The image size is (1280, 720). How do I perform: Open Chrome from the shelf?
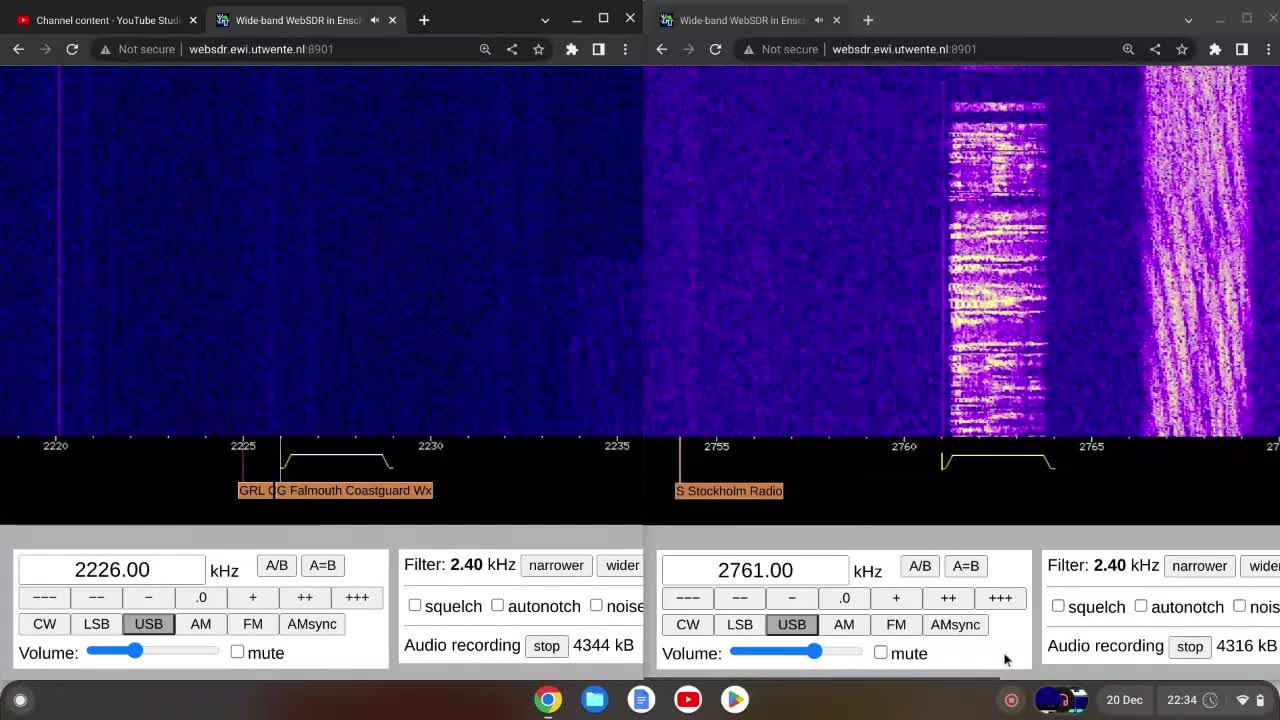pyautogui.click(x=548, y=699)
